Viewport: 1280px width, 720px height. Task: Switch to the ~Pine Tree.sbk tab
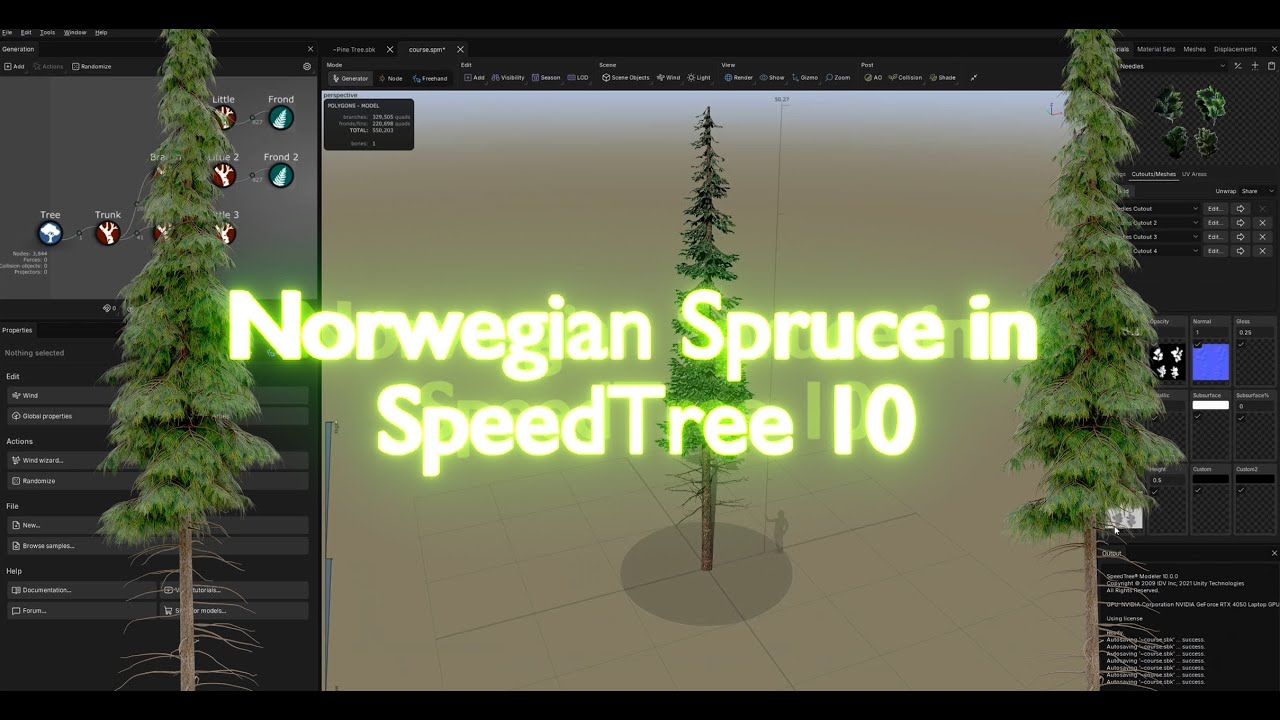coord(355,49)
